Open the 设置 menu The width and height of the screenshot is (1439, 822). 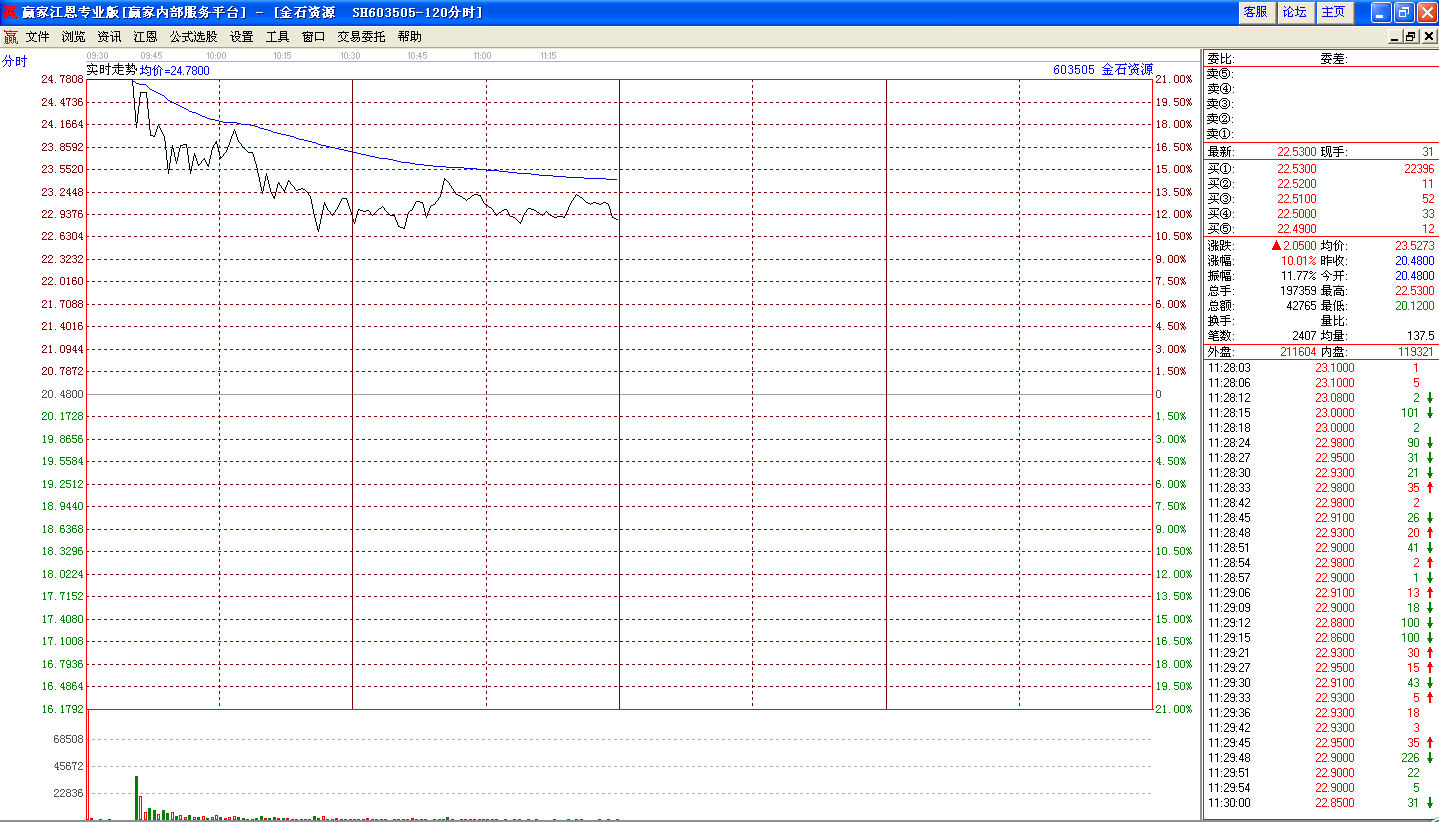click(x=241, y=37)
